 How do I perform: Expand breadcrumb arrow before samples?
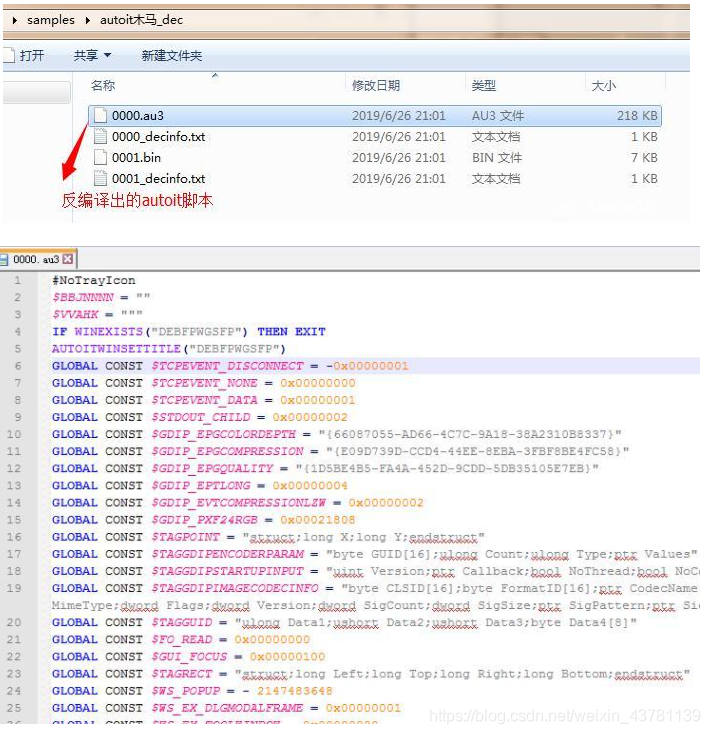[15, 20]
